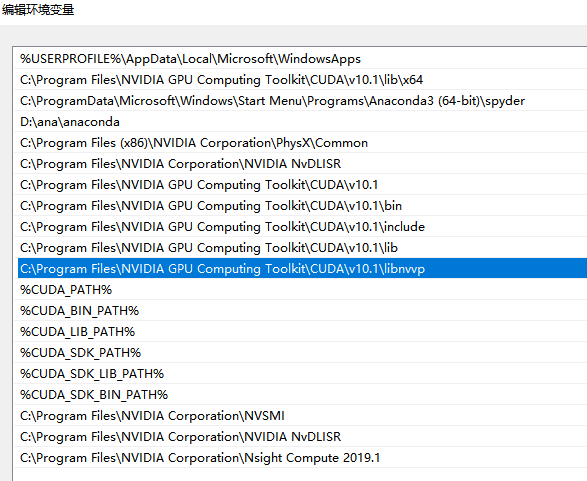Select the %CUDA_LIB_PATH% entry
This screenshot has width=587, height=481.
point(302,331)
